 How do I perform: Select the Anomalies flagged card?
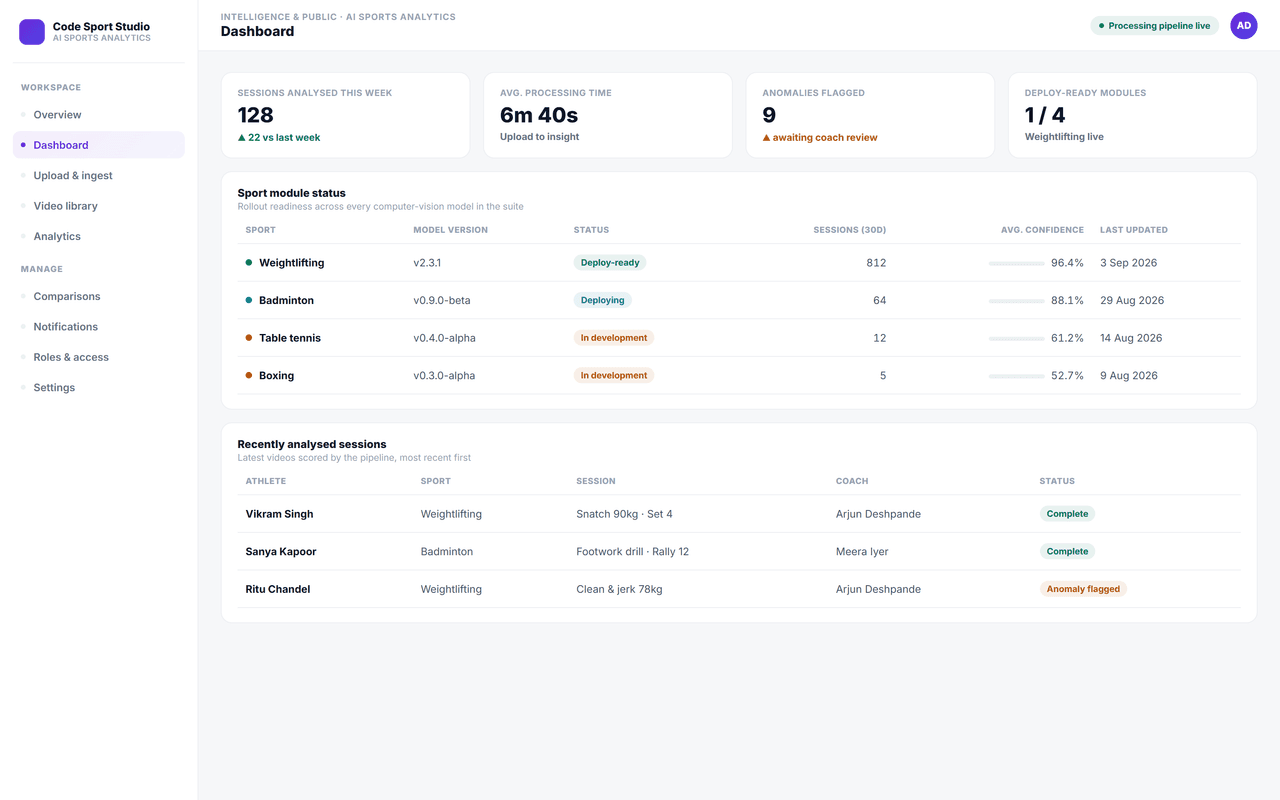pyautogui.click(x=870, y=115)
